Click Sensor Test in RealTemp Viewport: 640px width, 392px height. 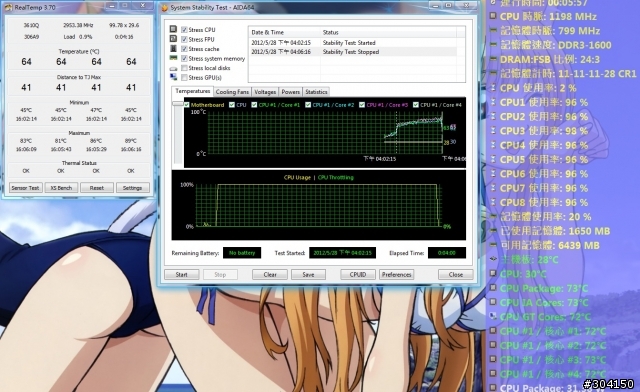(x=25, y=188)
